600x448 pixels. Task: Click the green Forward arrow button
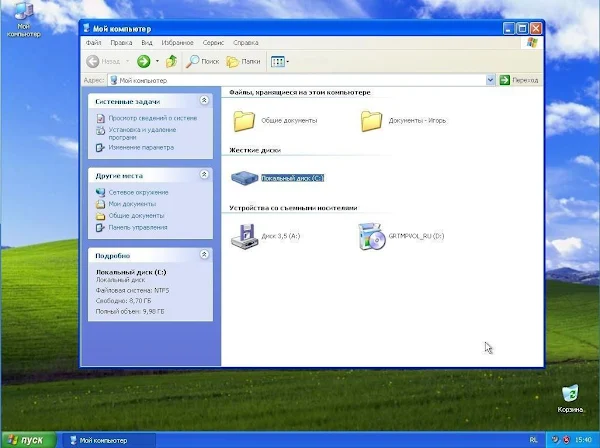(144, 61)
